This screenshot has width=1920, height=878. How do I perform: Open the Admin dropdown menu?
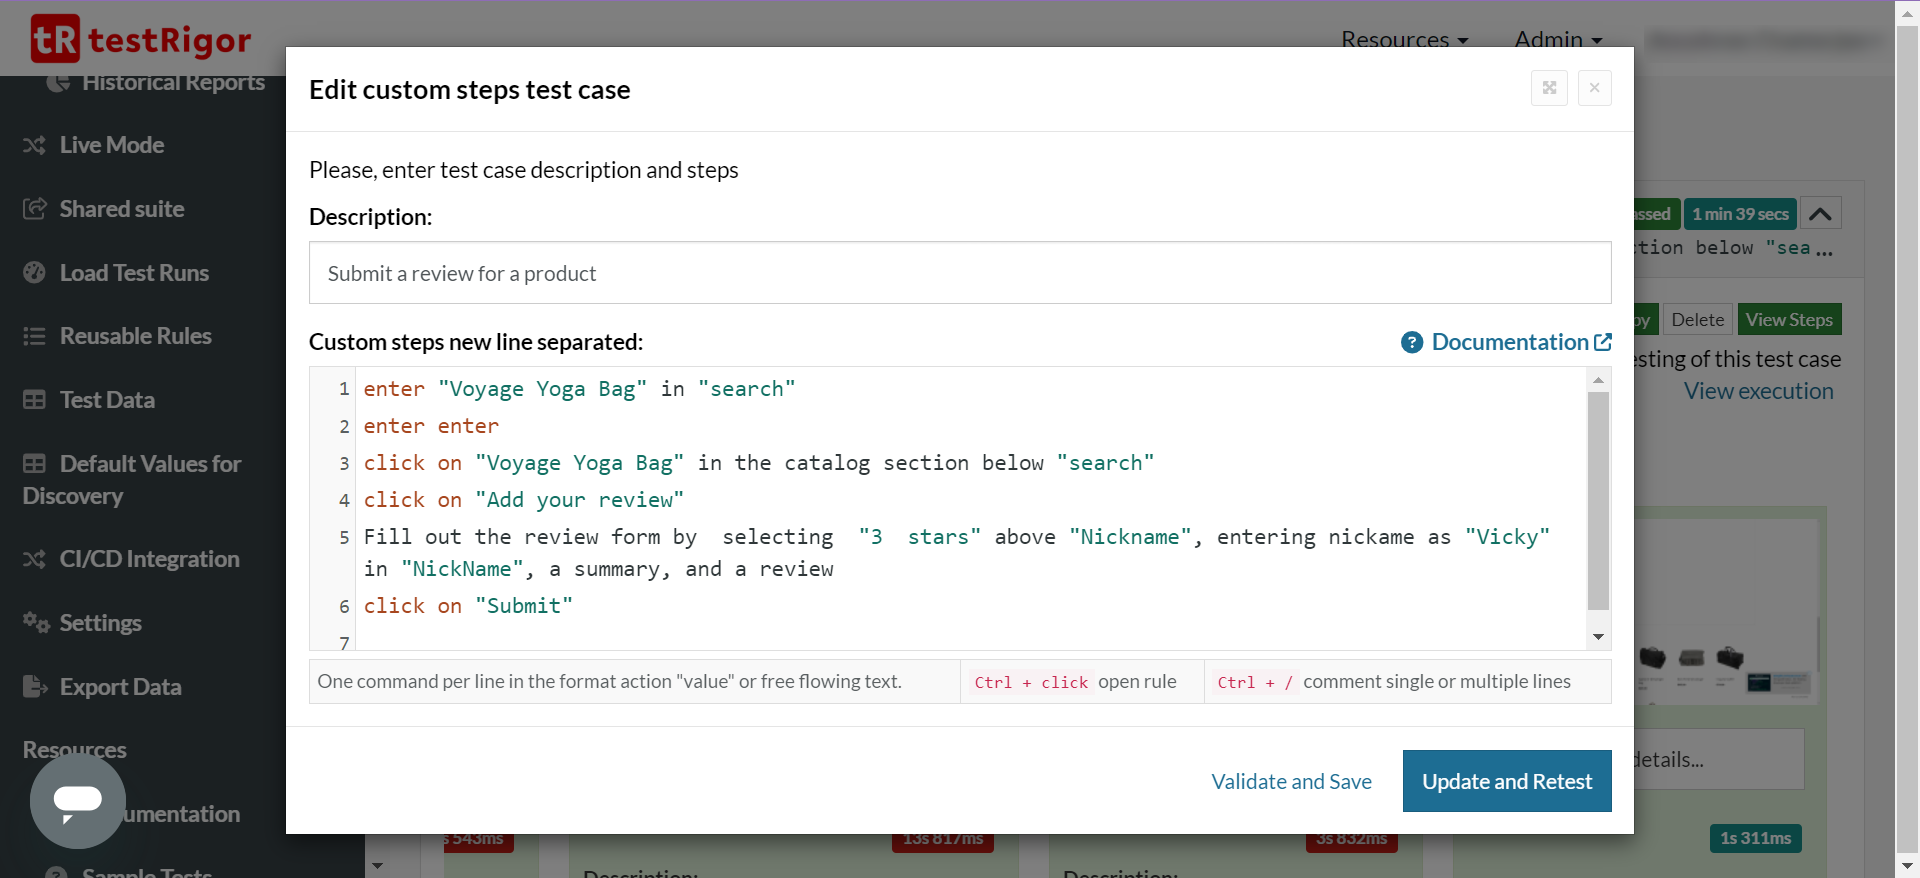1557,40
